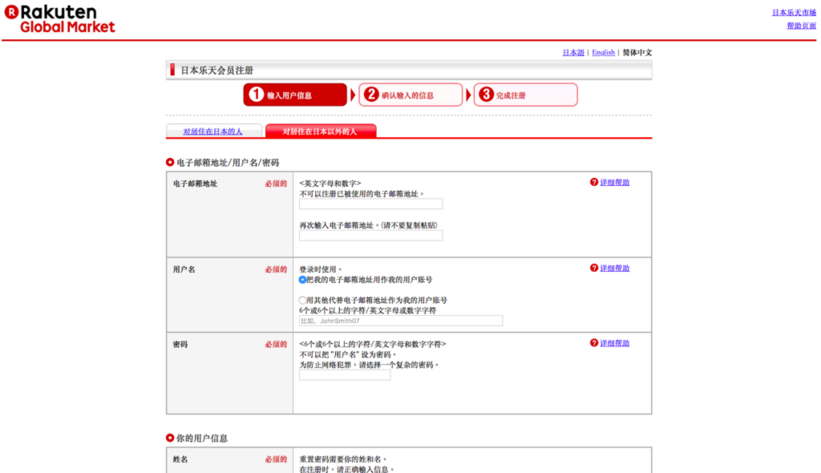Open the 日本乐天市场 link
This screenshot has height=473, width=821.
tap(793, 13)
